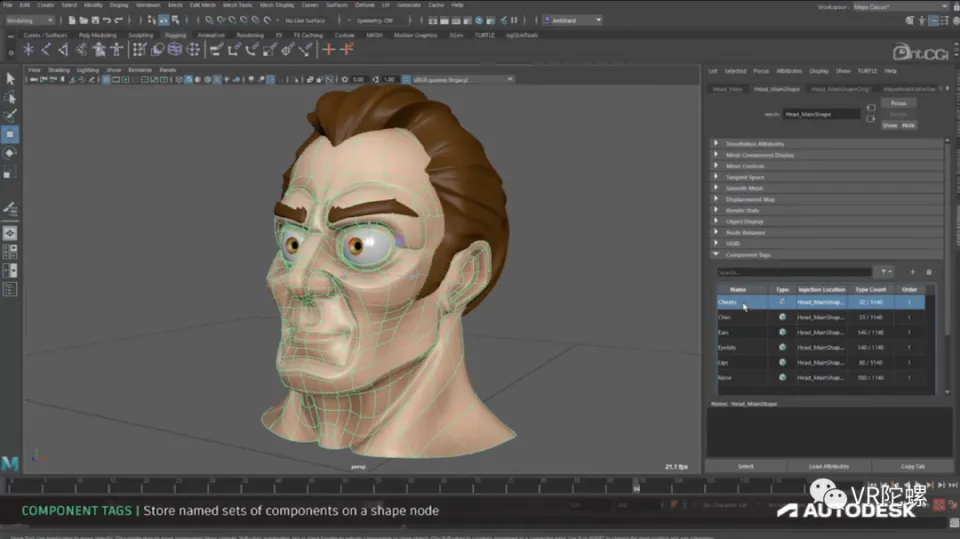This screenshot has width=960, height=539.
Task: Click the orange plus icon on Rigging shelf
Action: 329,49
